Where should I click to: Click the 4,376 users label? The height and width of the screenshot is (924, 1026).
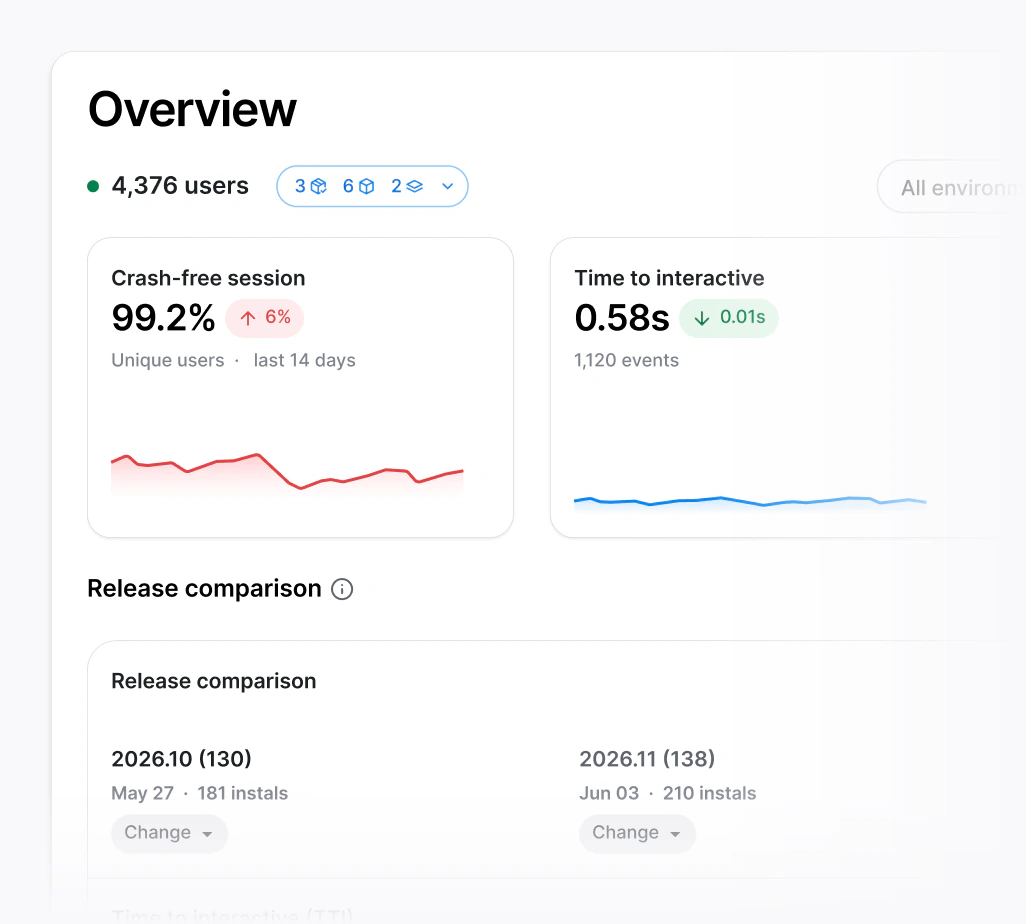pos(180,186)
